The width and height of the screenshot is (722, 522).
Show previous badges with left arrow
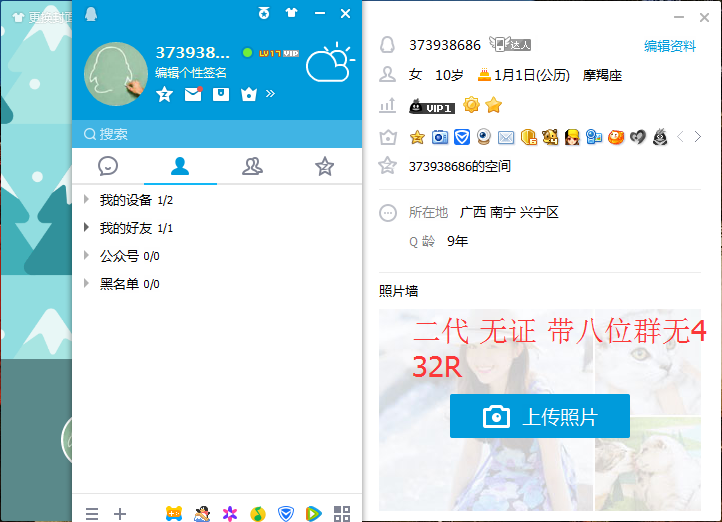680,137
